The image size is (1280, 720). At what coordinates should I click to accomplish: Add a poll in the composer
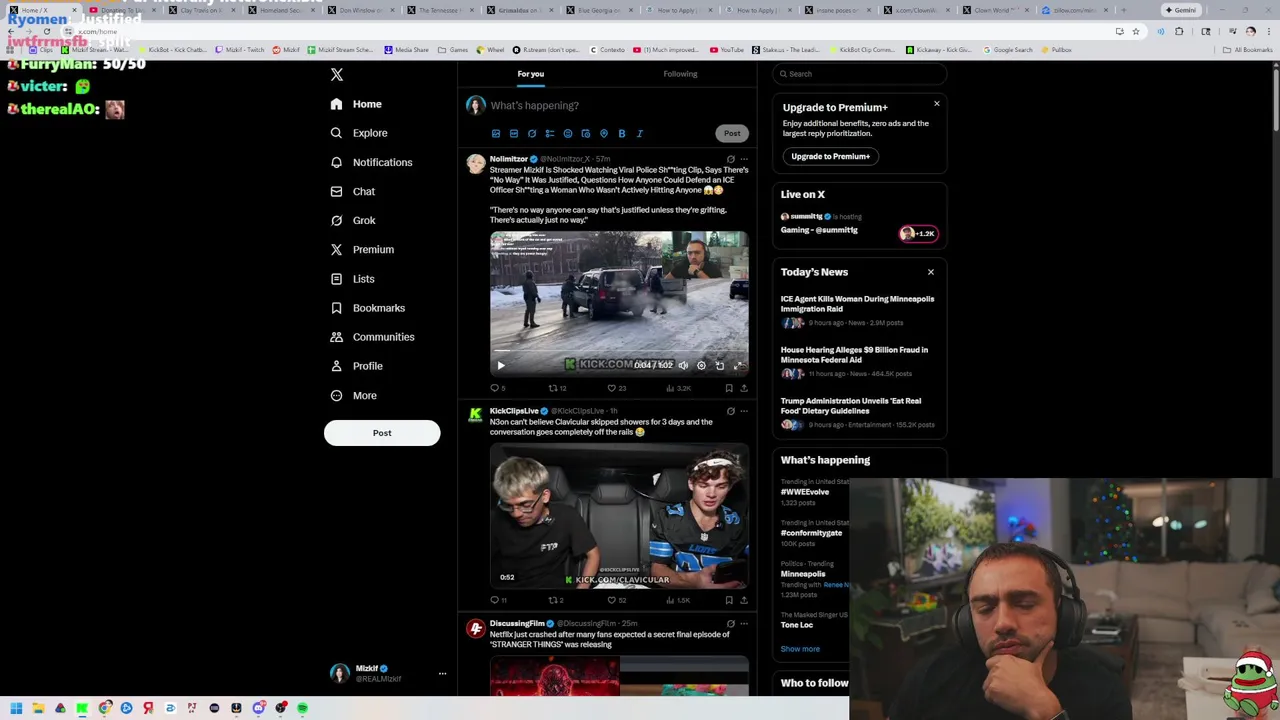click(x=550, y=134)
